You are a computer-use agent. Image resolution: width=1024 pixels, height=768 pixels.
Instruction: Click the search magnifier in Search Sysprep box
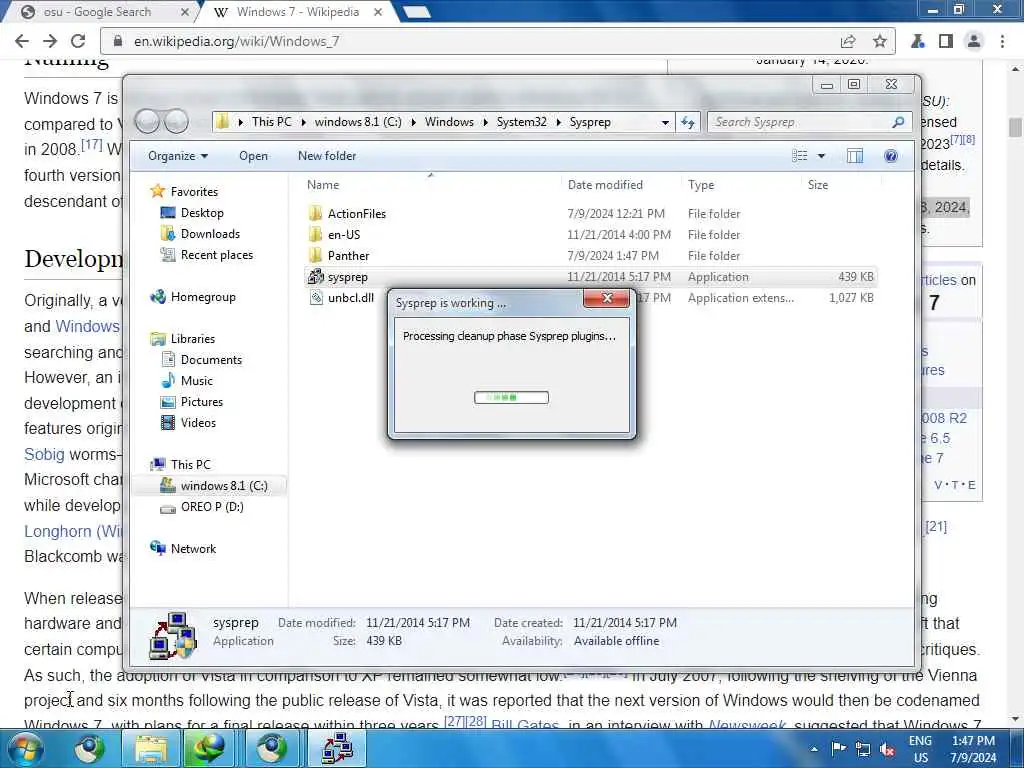tap(898, 122)
